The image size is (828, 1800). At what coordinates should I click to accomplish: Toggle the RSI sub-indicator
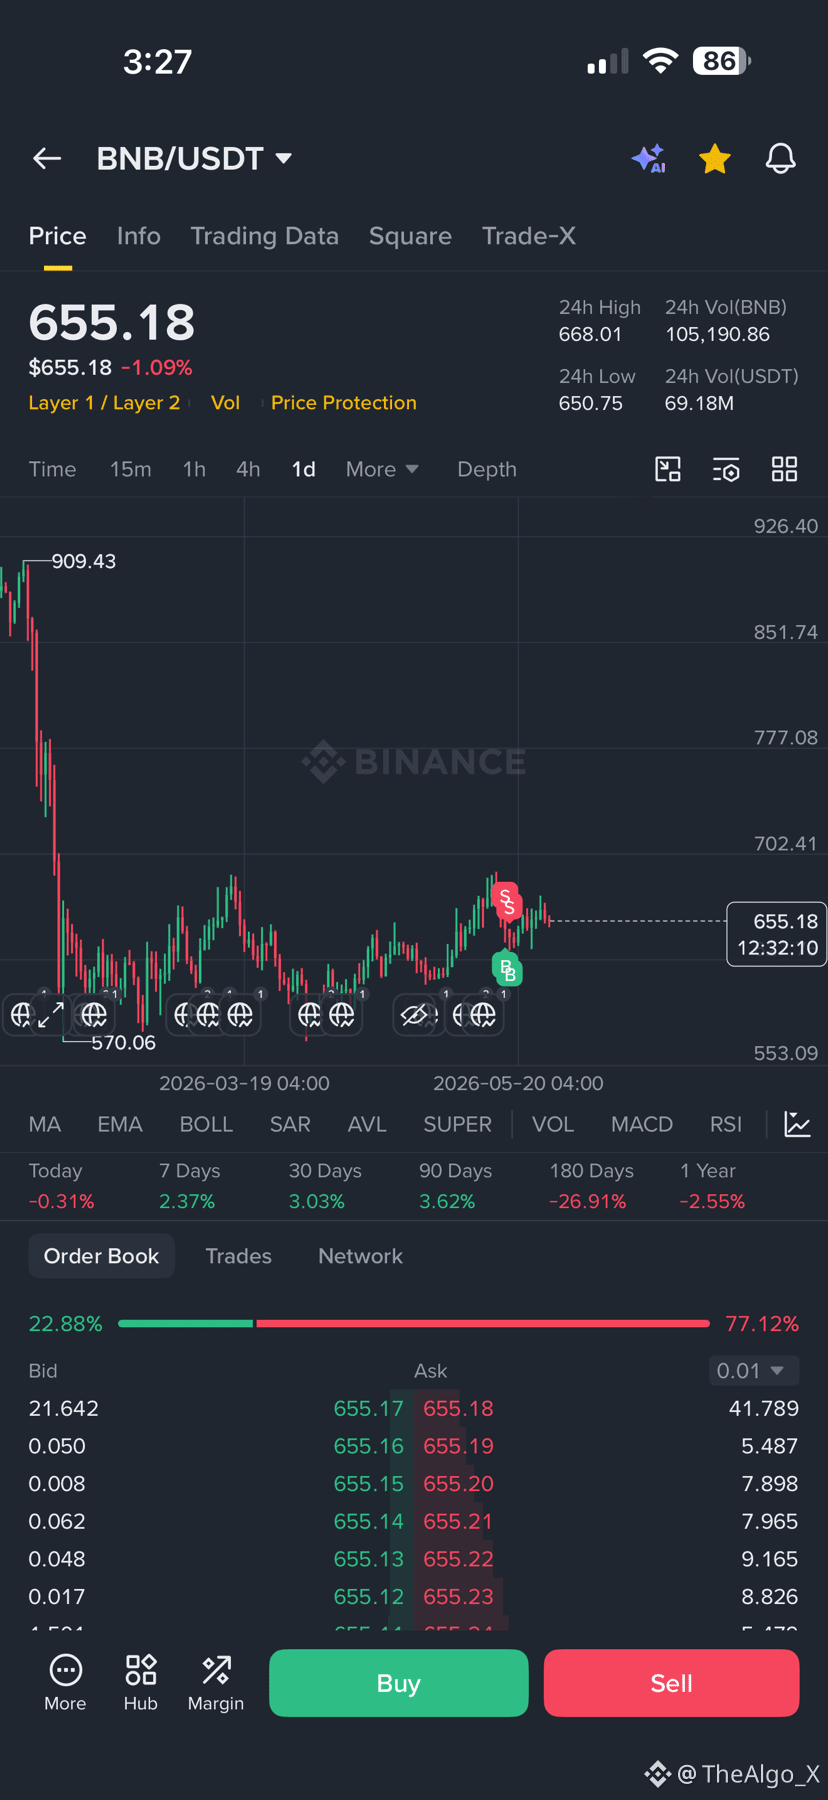click(x=726, y=1124)
